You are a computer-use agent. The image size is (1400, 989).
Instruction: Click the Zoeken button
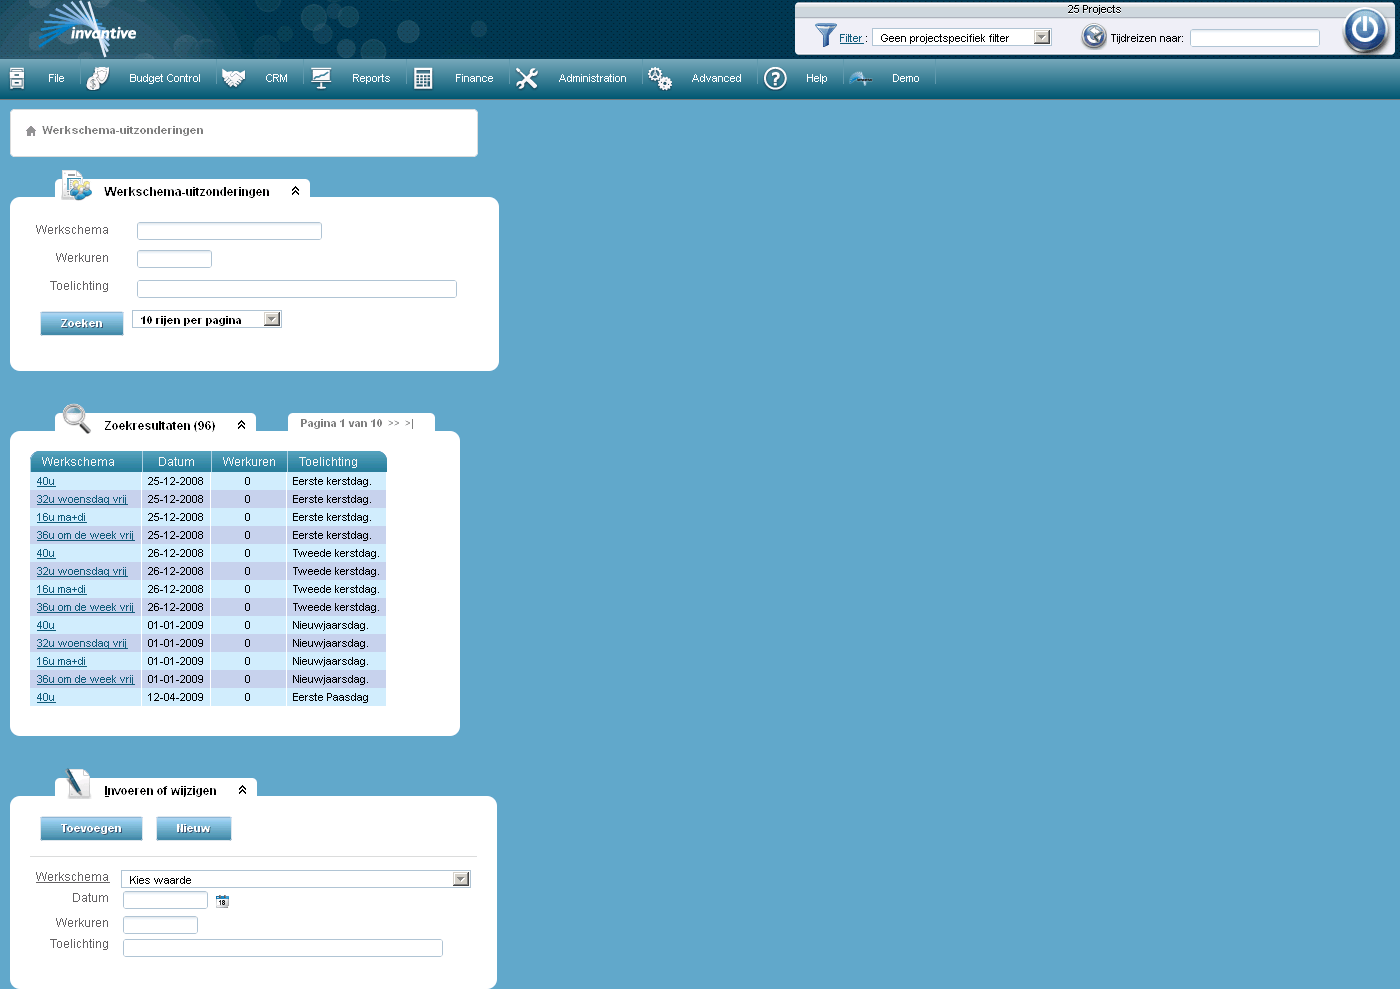[x=82, y=323]
